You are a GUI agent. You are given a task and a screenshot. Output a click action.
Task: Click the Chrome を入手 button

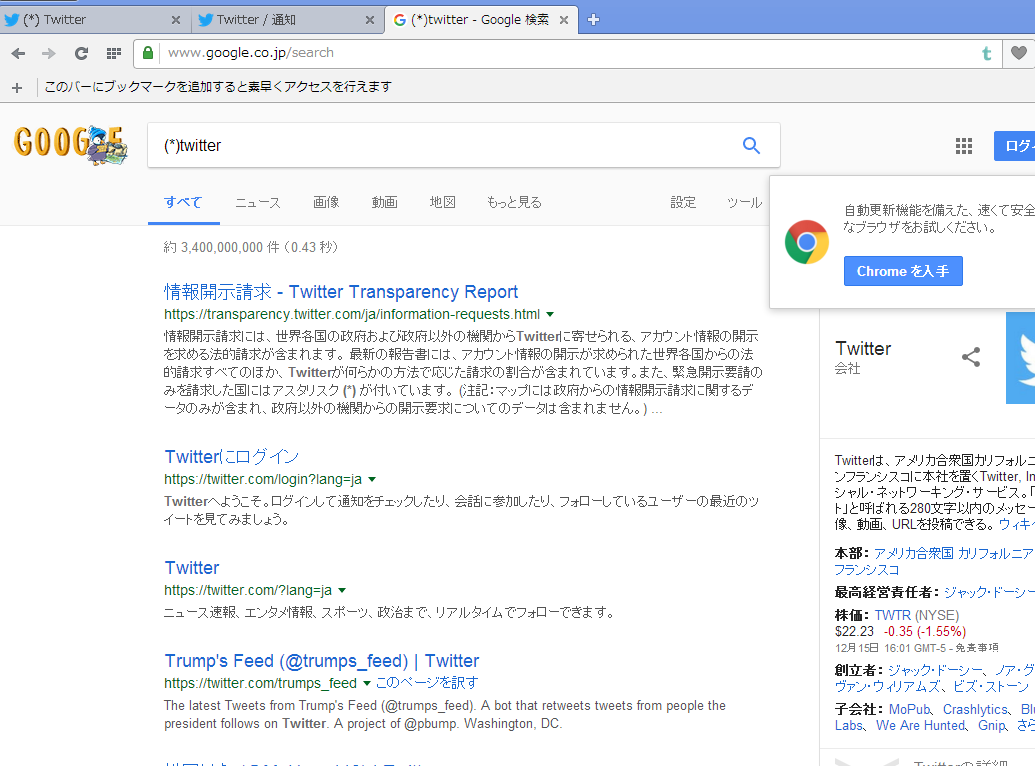tap(903, 271)
